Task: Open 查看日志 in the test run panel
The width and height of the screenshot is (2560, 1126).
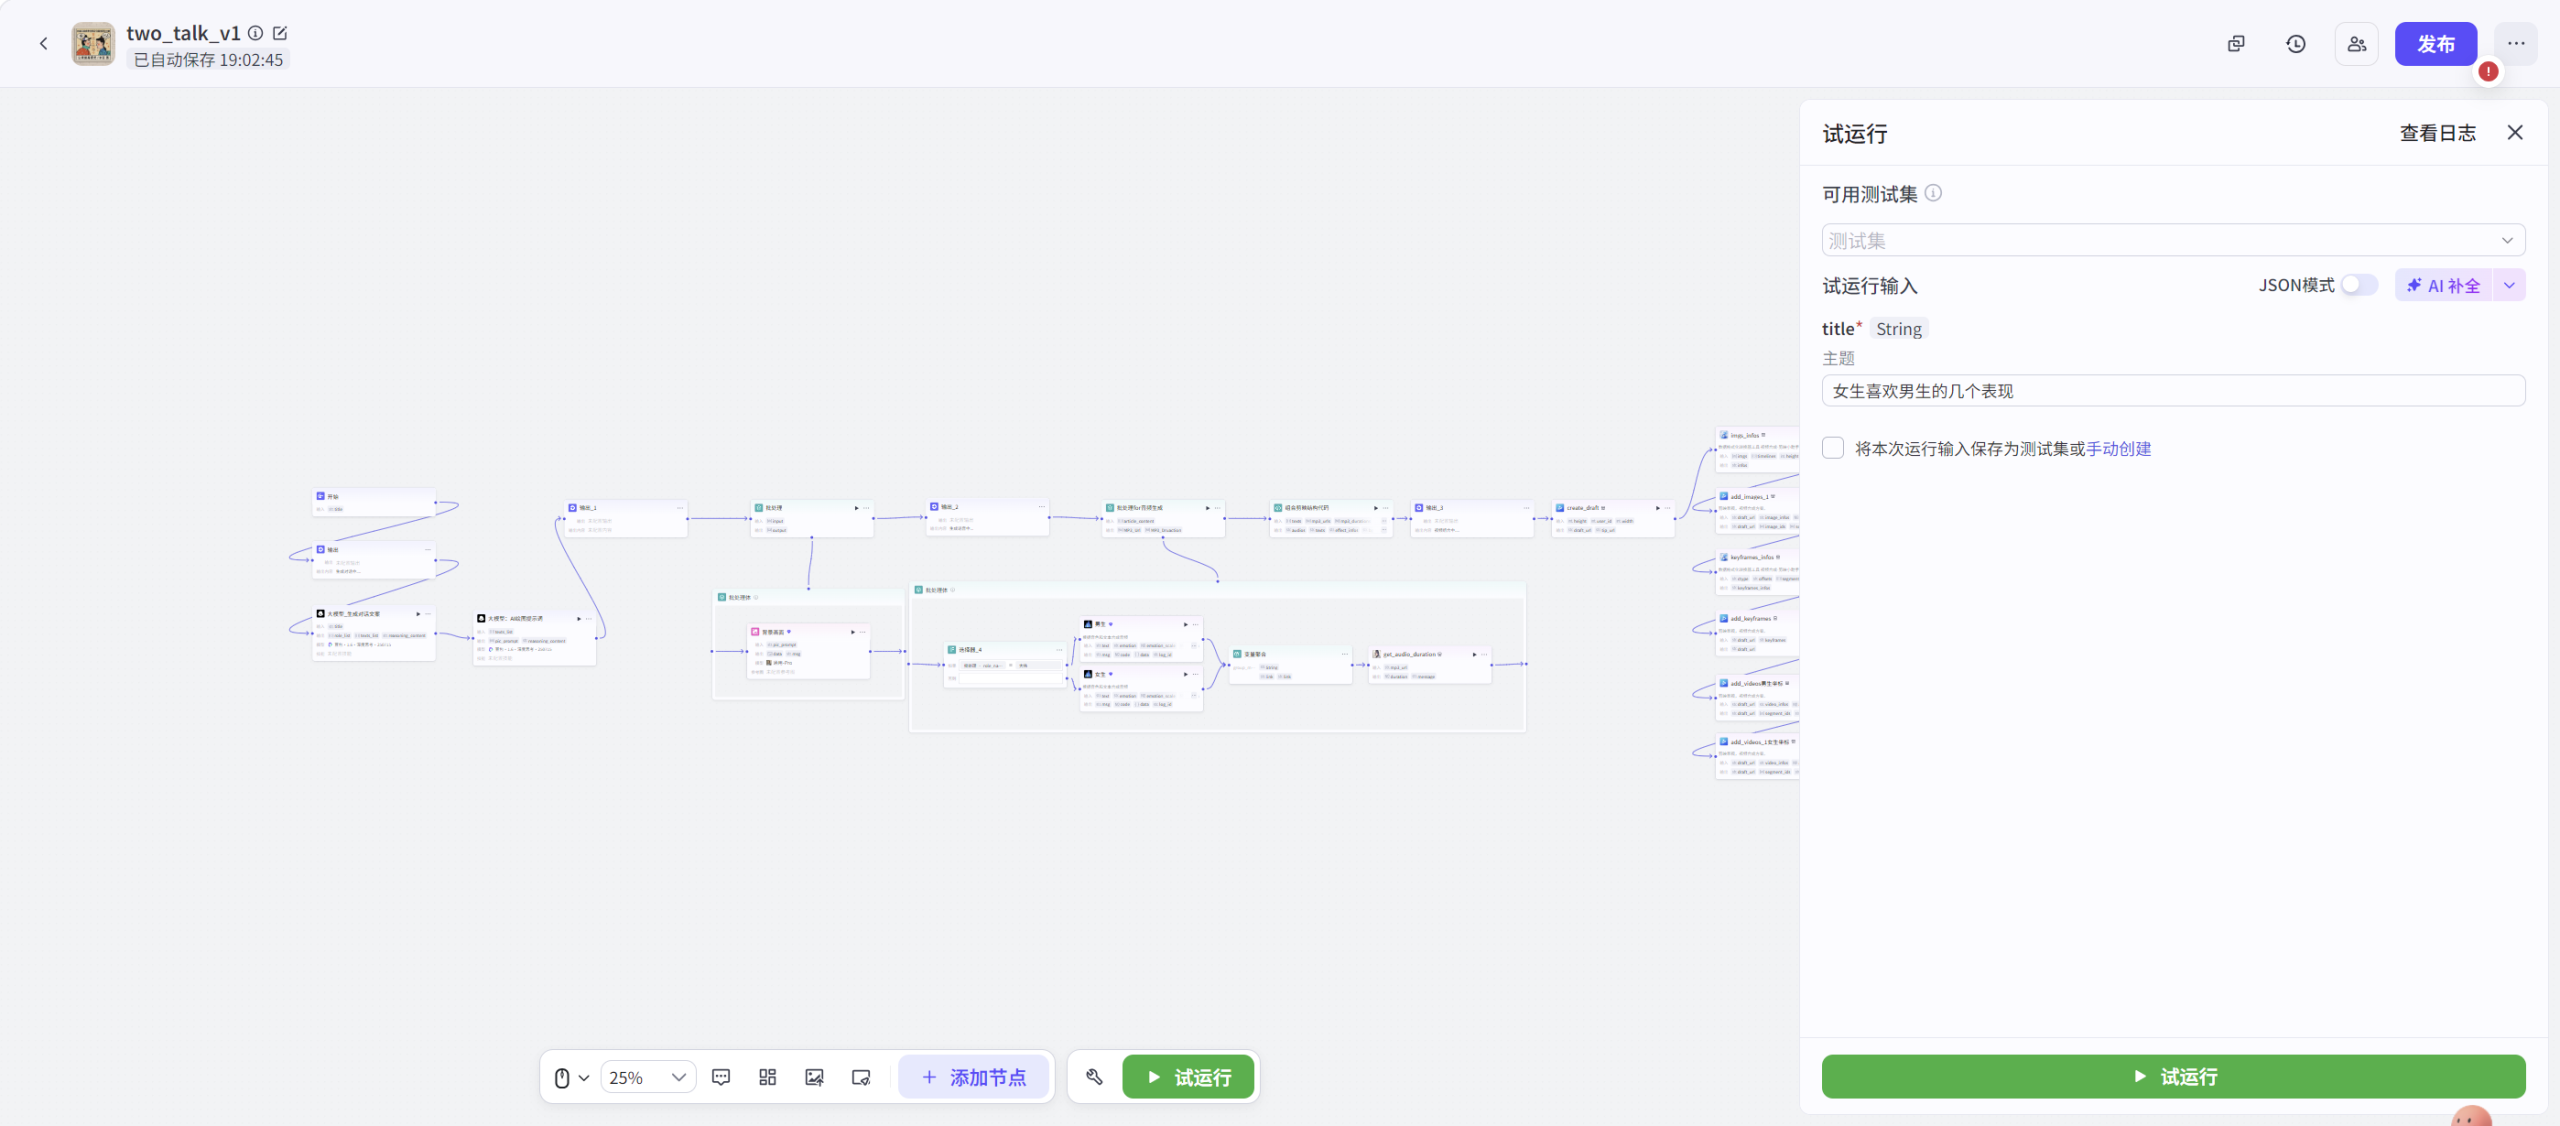Action: click(2437, 133)
